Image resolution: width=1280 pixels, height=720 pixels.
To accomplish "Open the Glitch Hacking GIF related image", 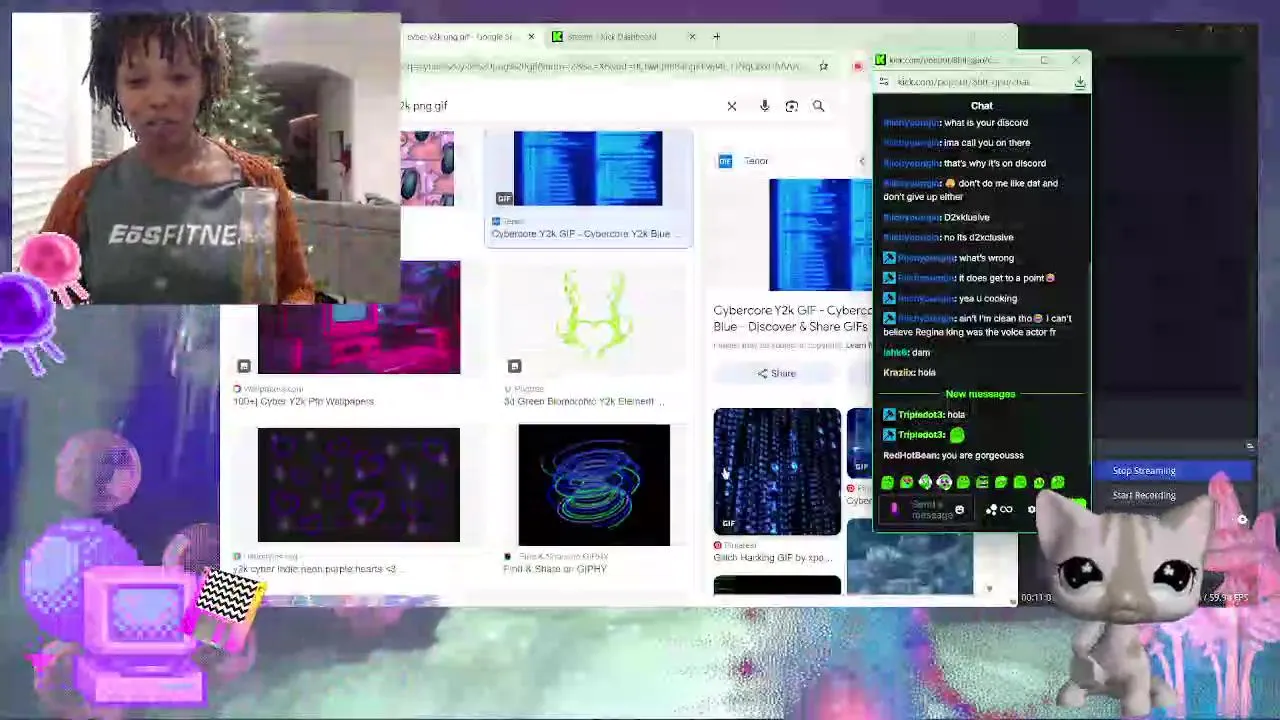I will point(777,471).
